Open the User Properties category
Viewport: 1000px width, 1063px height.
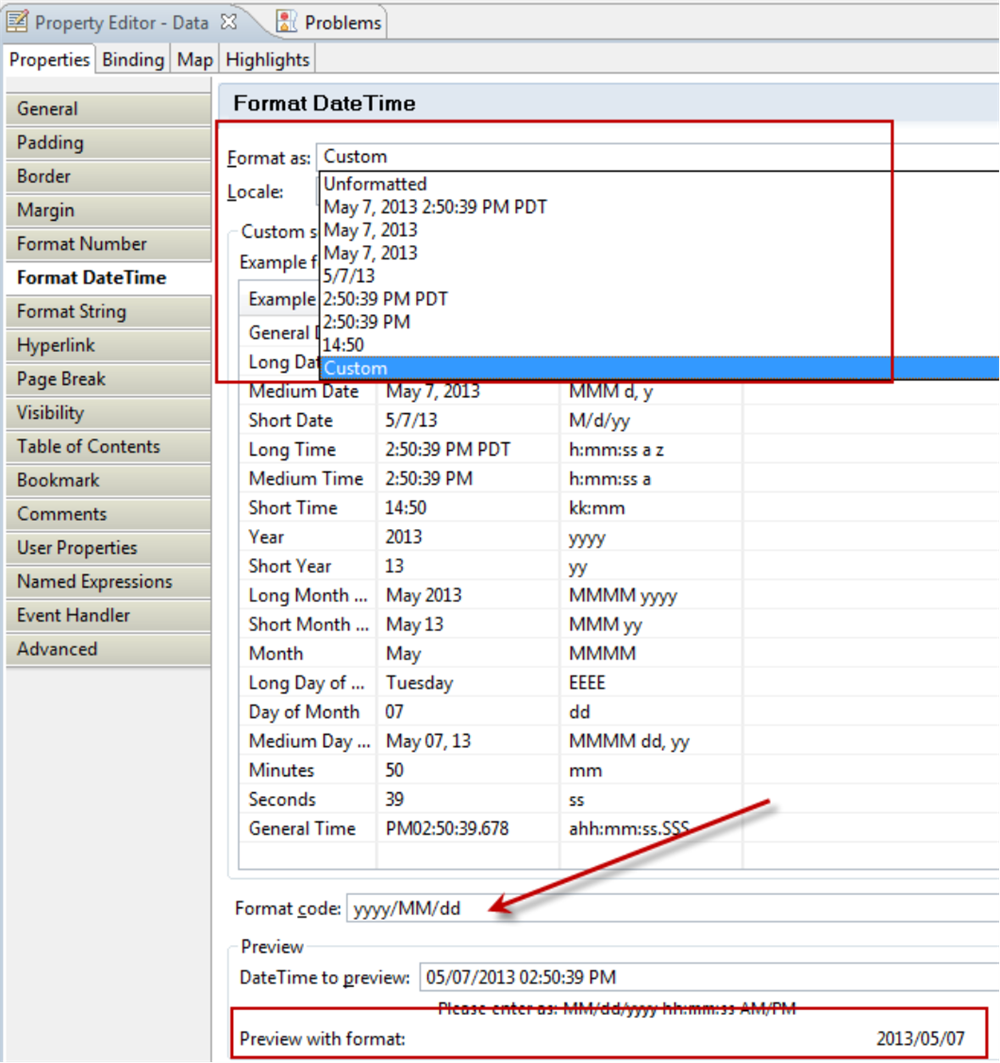[108, 548]
